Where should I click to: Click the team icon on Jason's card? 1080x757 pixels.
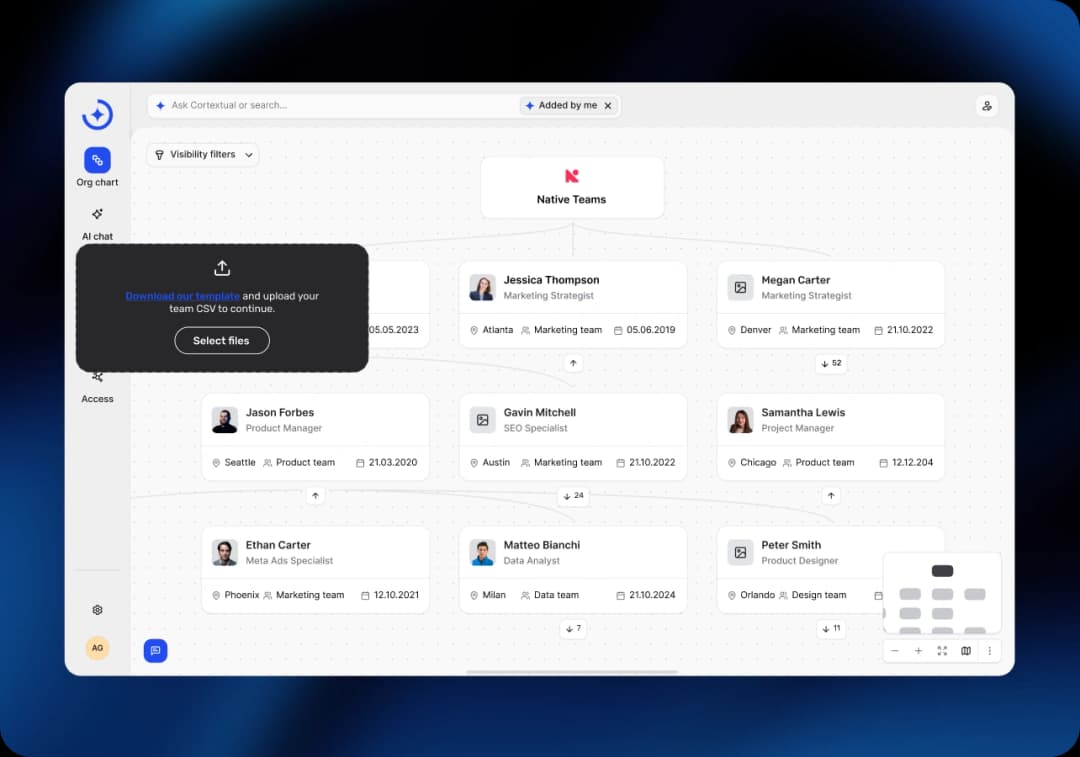click(x=268, y=463)
